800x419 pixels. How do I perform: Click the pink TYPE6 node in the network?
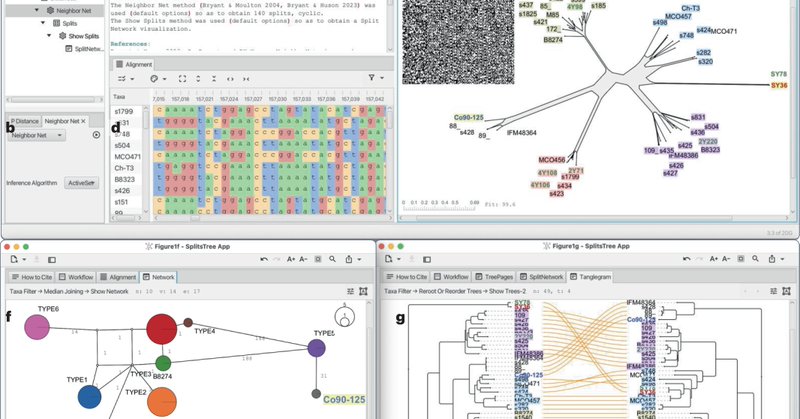tap(37, 327)
